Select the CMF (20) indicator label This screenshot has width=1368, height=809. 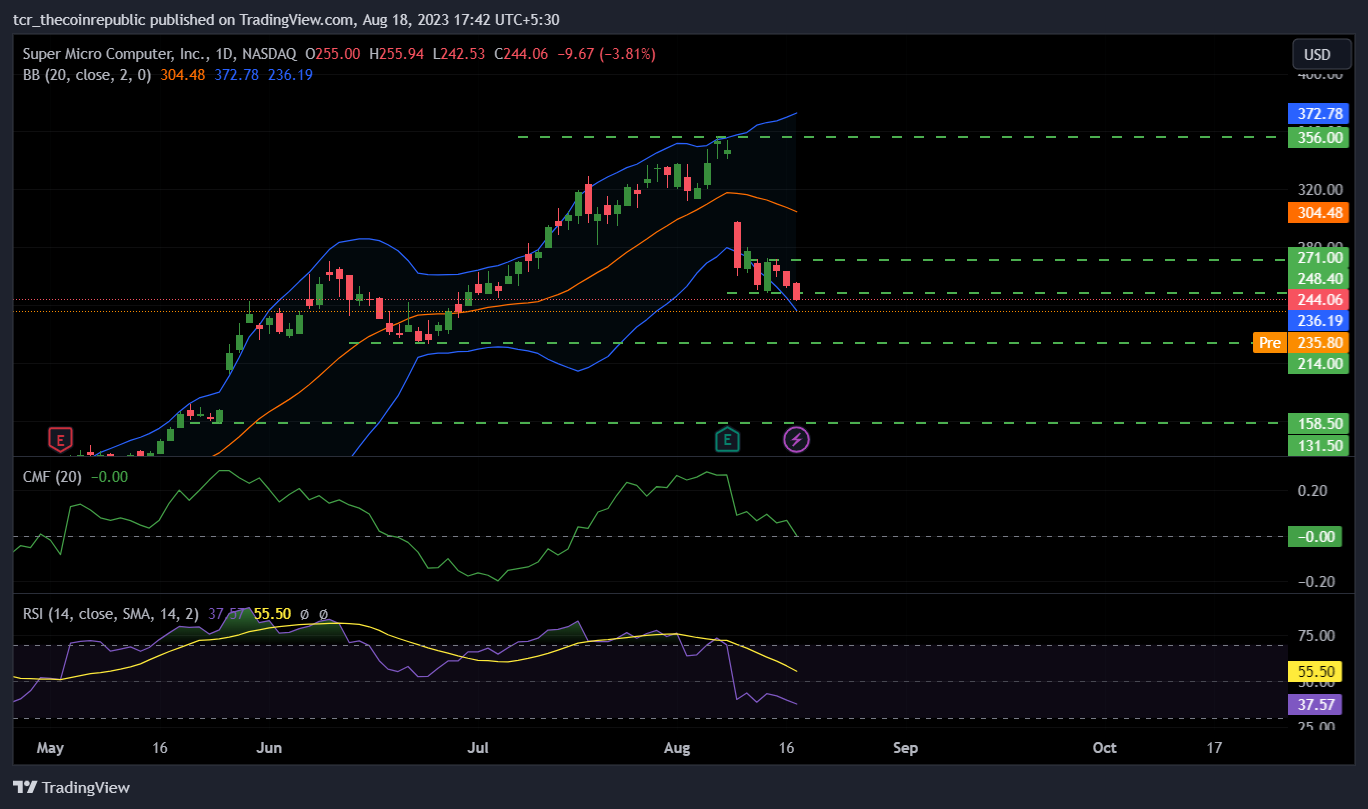pyautogui.click(x=51, y=477)
